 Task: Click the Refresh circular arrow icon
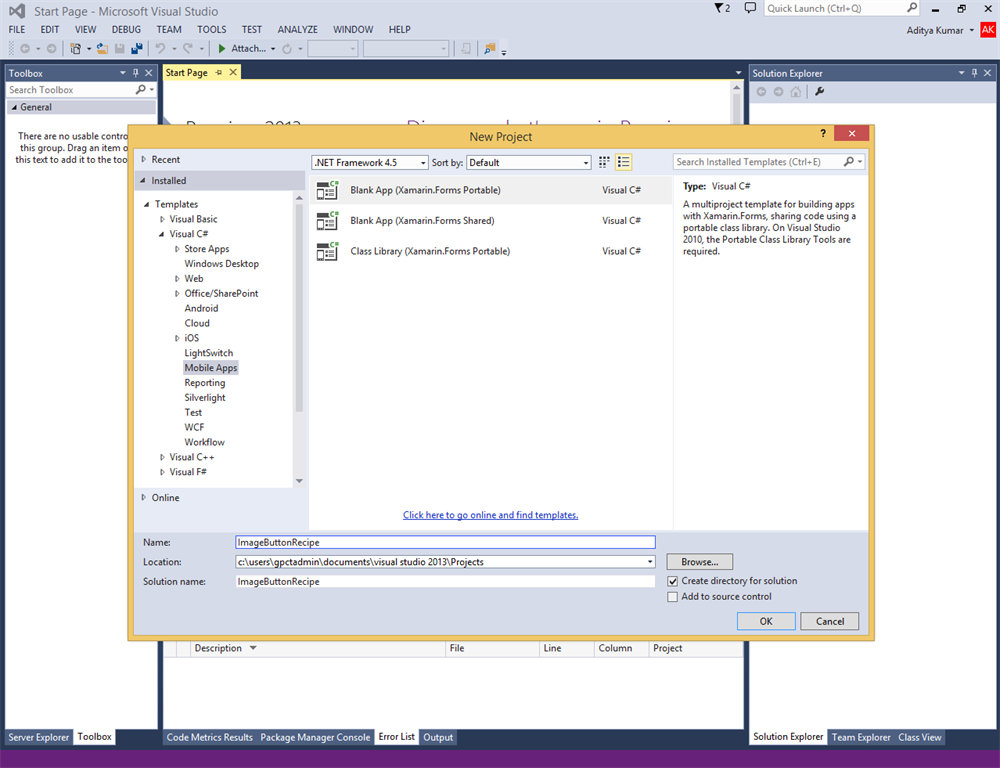(287, 48)
